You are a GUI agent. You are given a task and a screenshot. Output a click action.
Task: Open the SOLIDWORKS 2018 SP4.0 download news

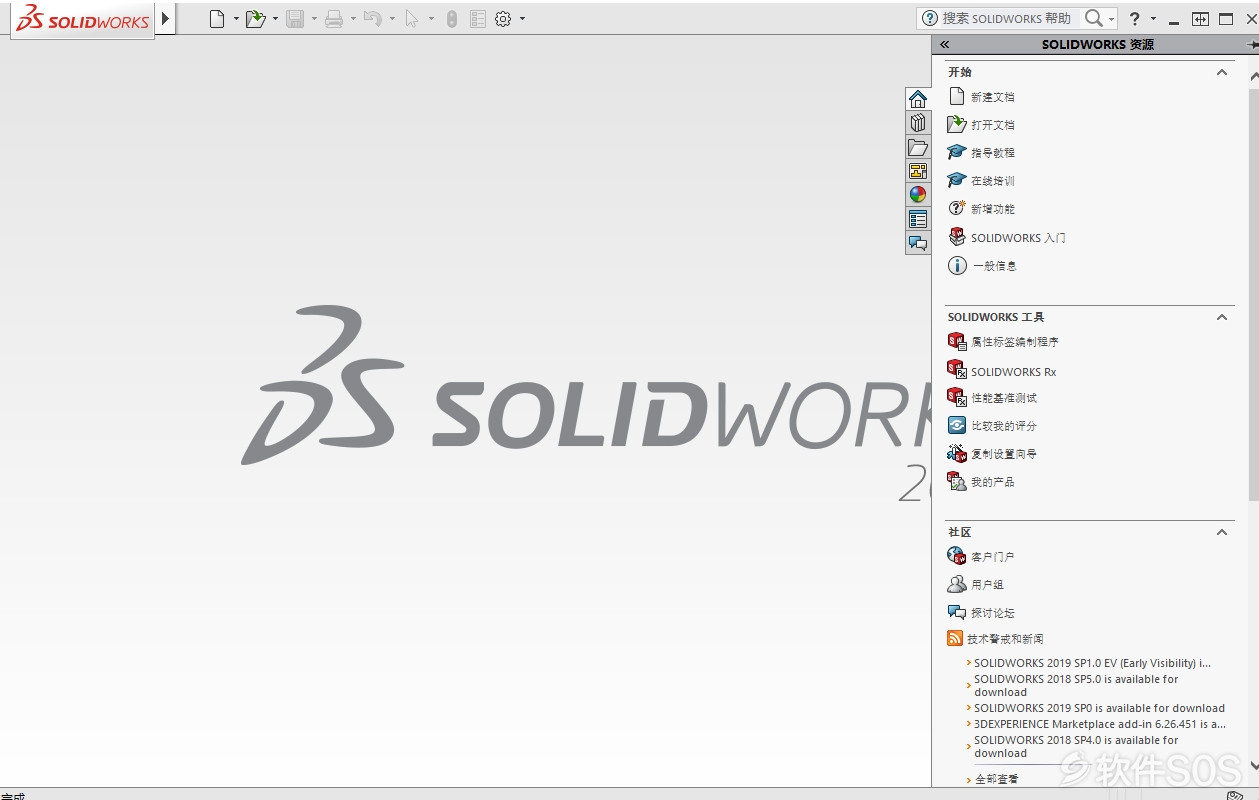coord(1076,747)
